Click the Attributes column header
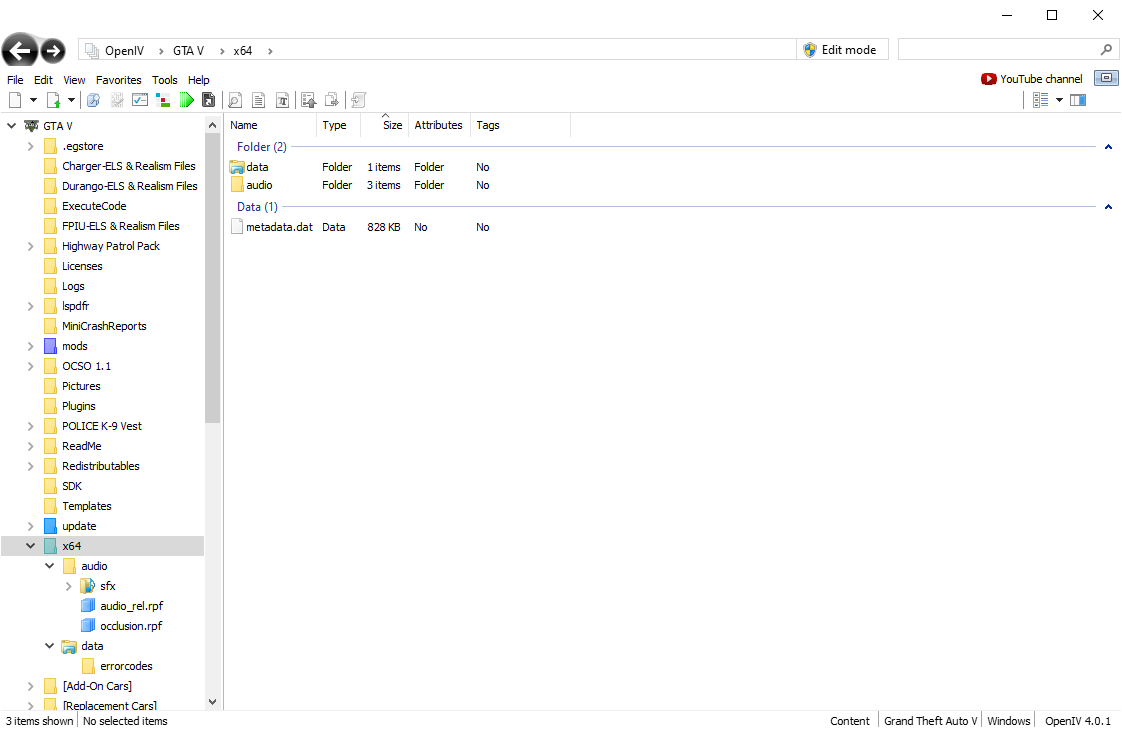 click(439, 125)
